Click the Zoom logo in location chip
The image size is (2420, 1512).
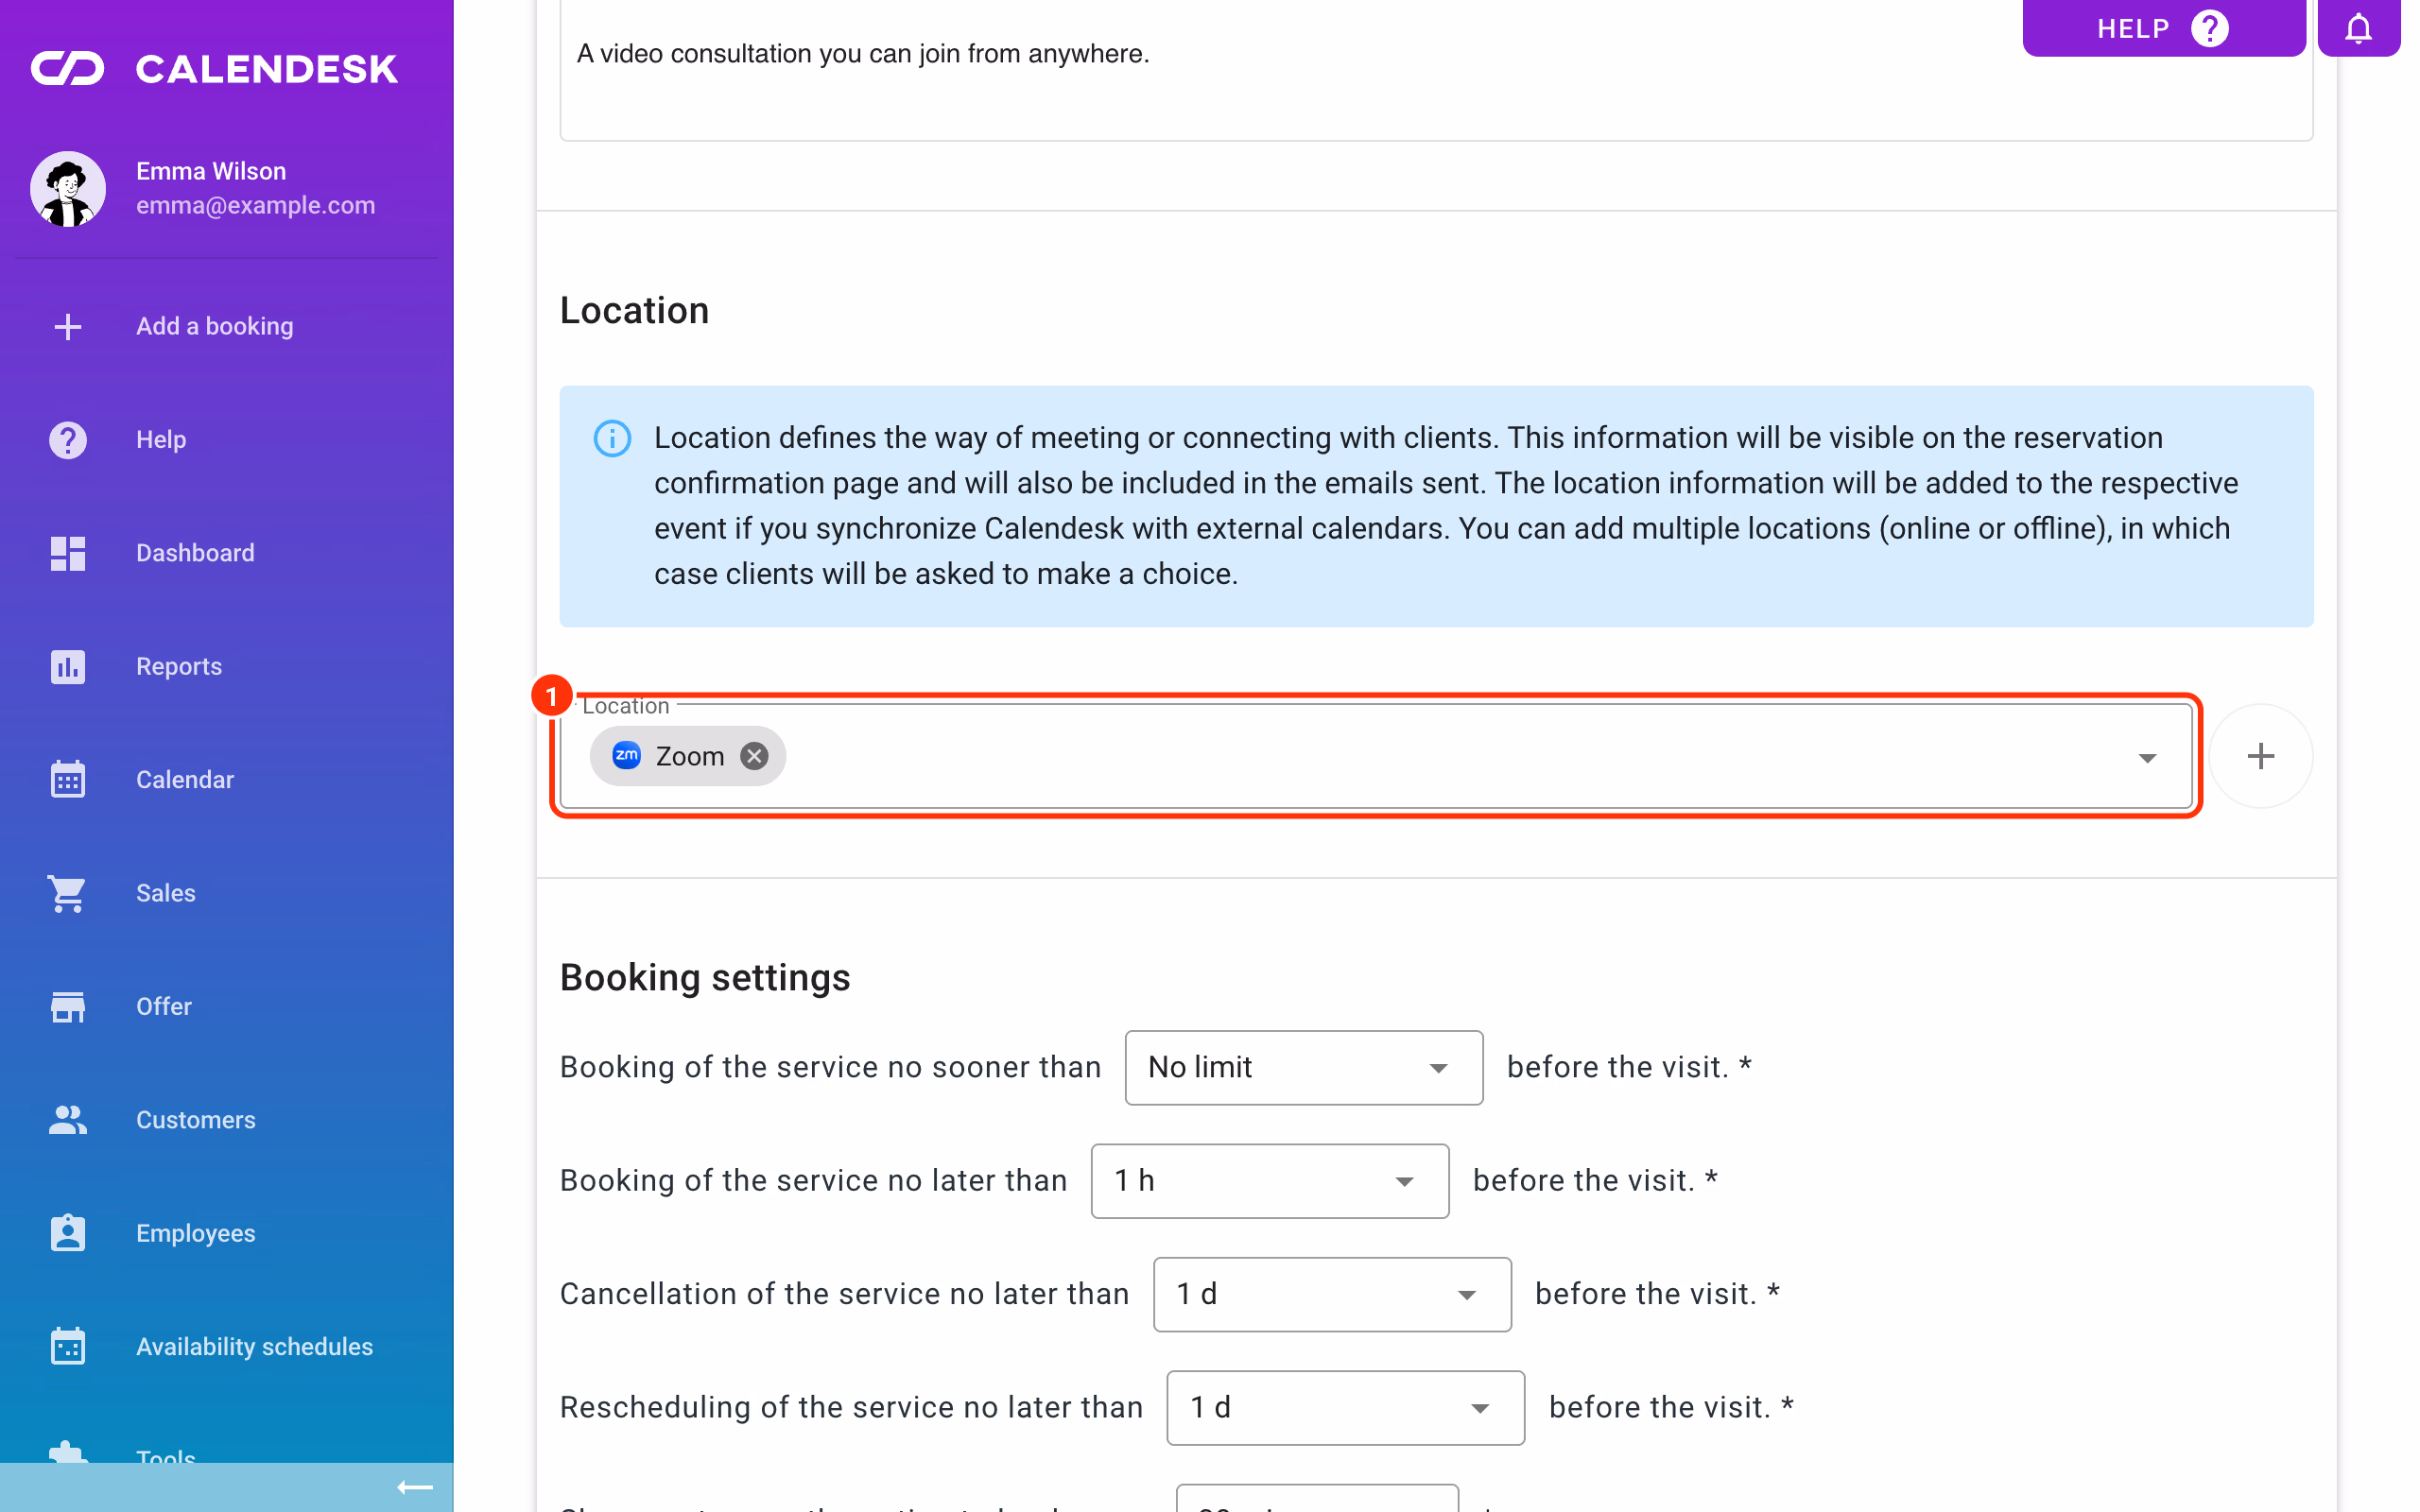627,756
